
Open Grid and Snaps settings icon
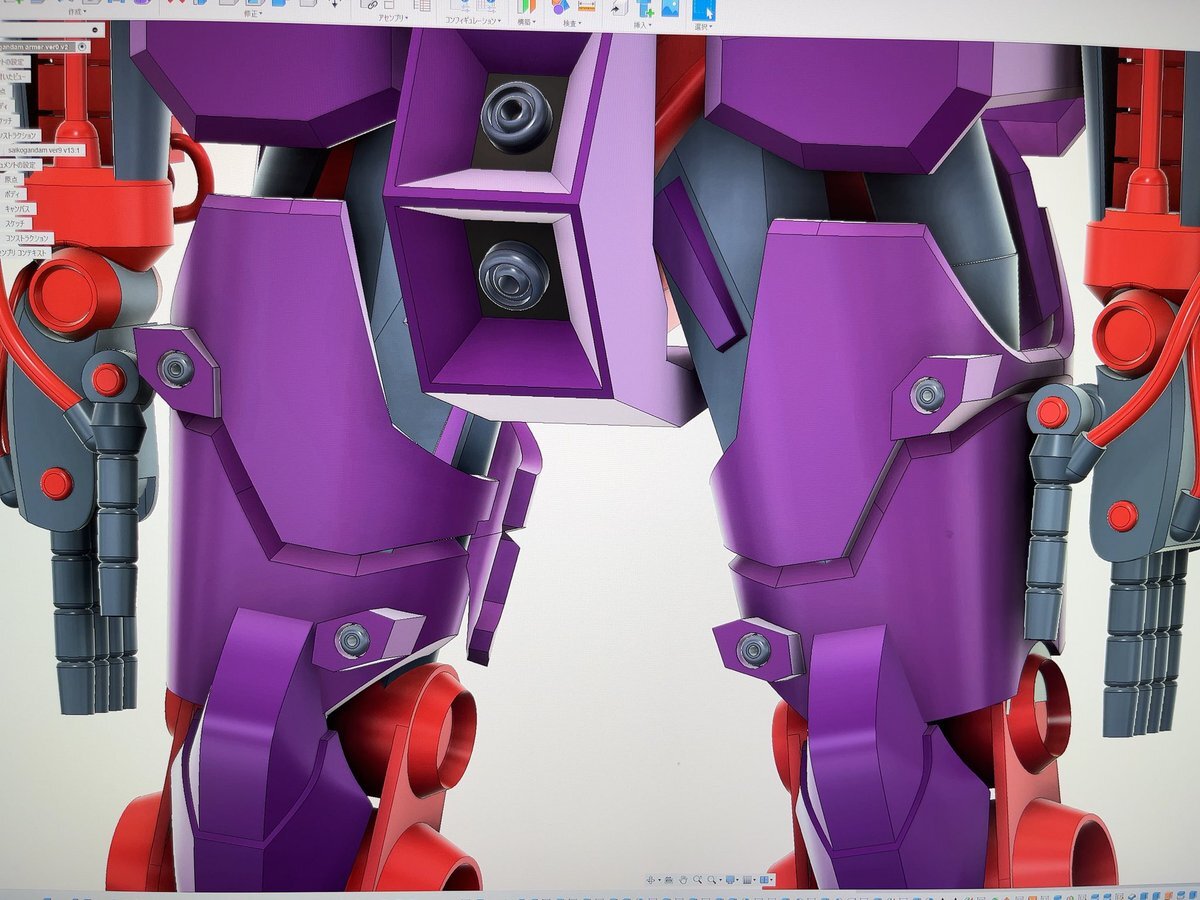coord(748,880)
